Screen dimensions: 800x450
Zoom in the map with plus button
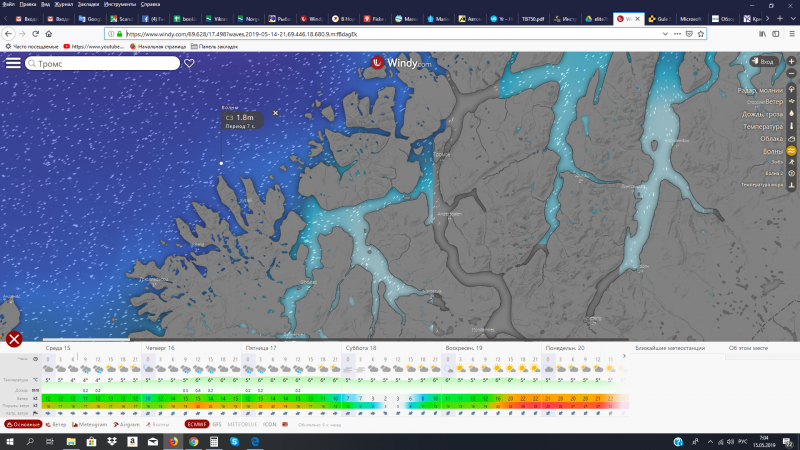tap(791, 62)
